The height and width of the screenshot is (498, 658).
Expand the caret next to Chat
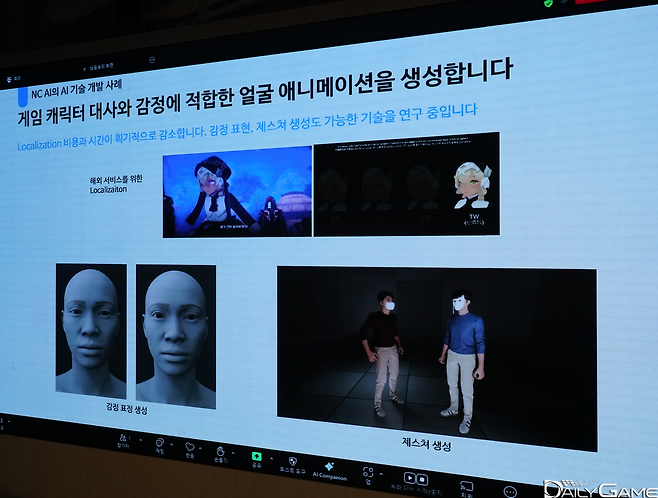coord(172,444)
